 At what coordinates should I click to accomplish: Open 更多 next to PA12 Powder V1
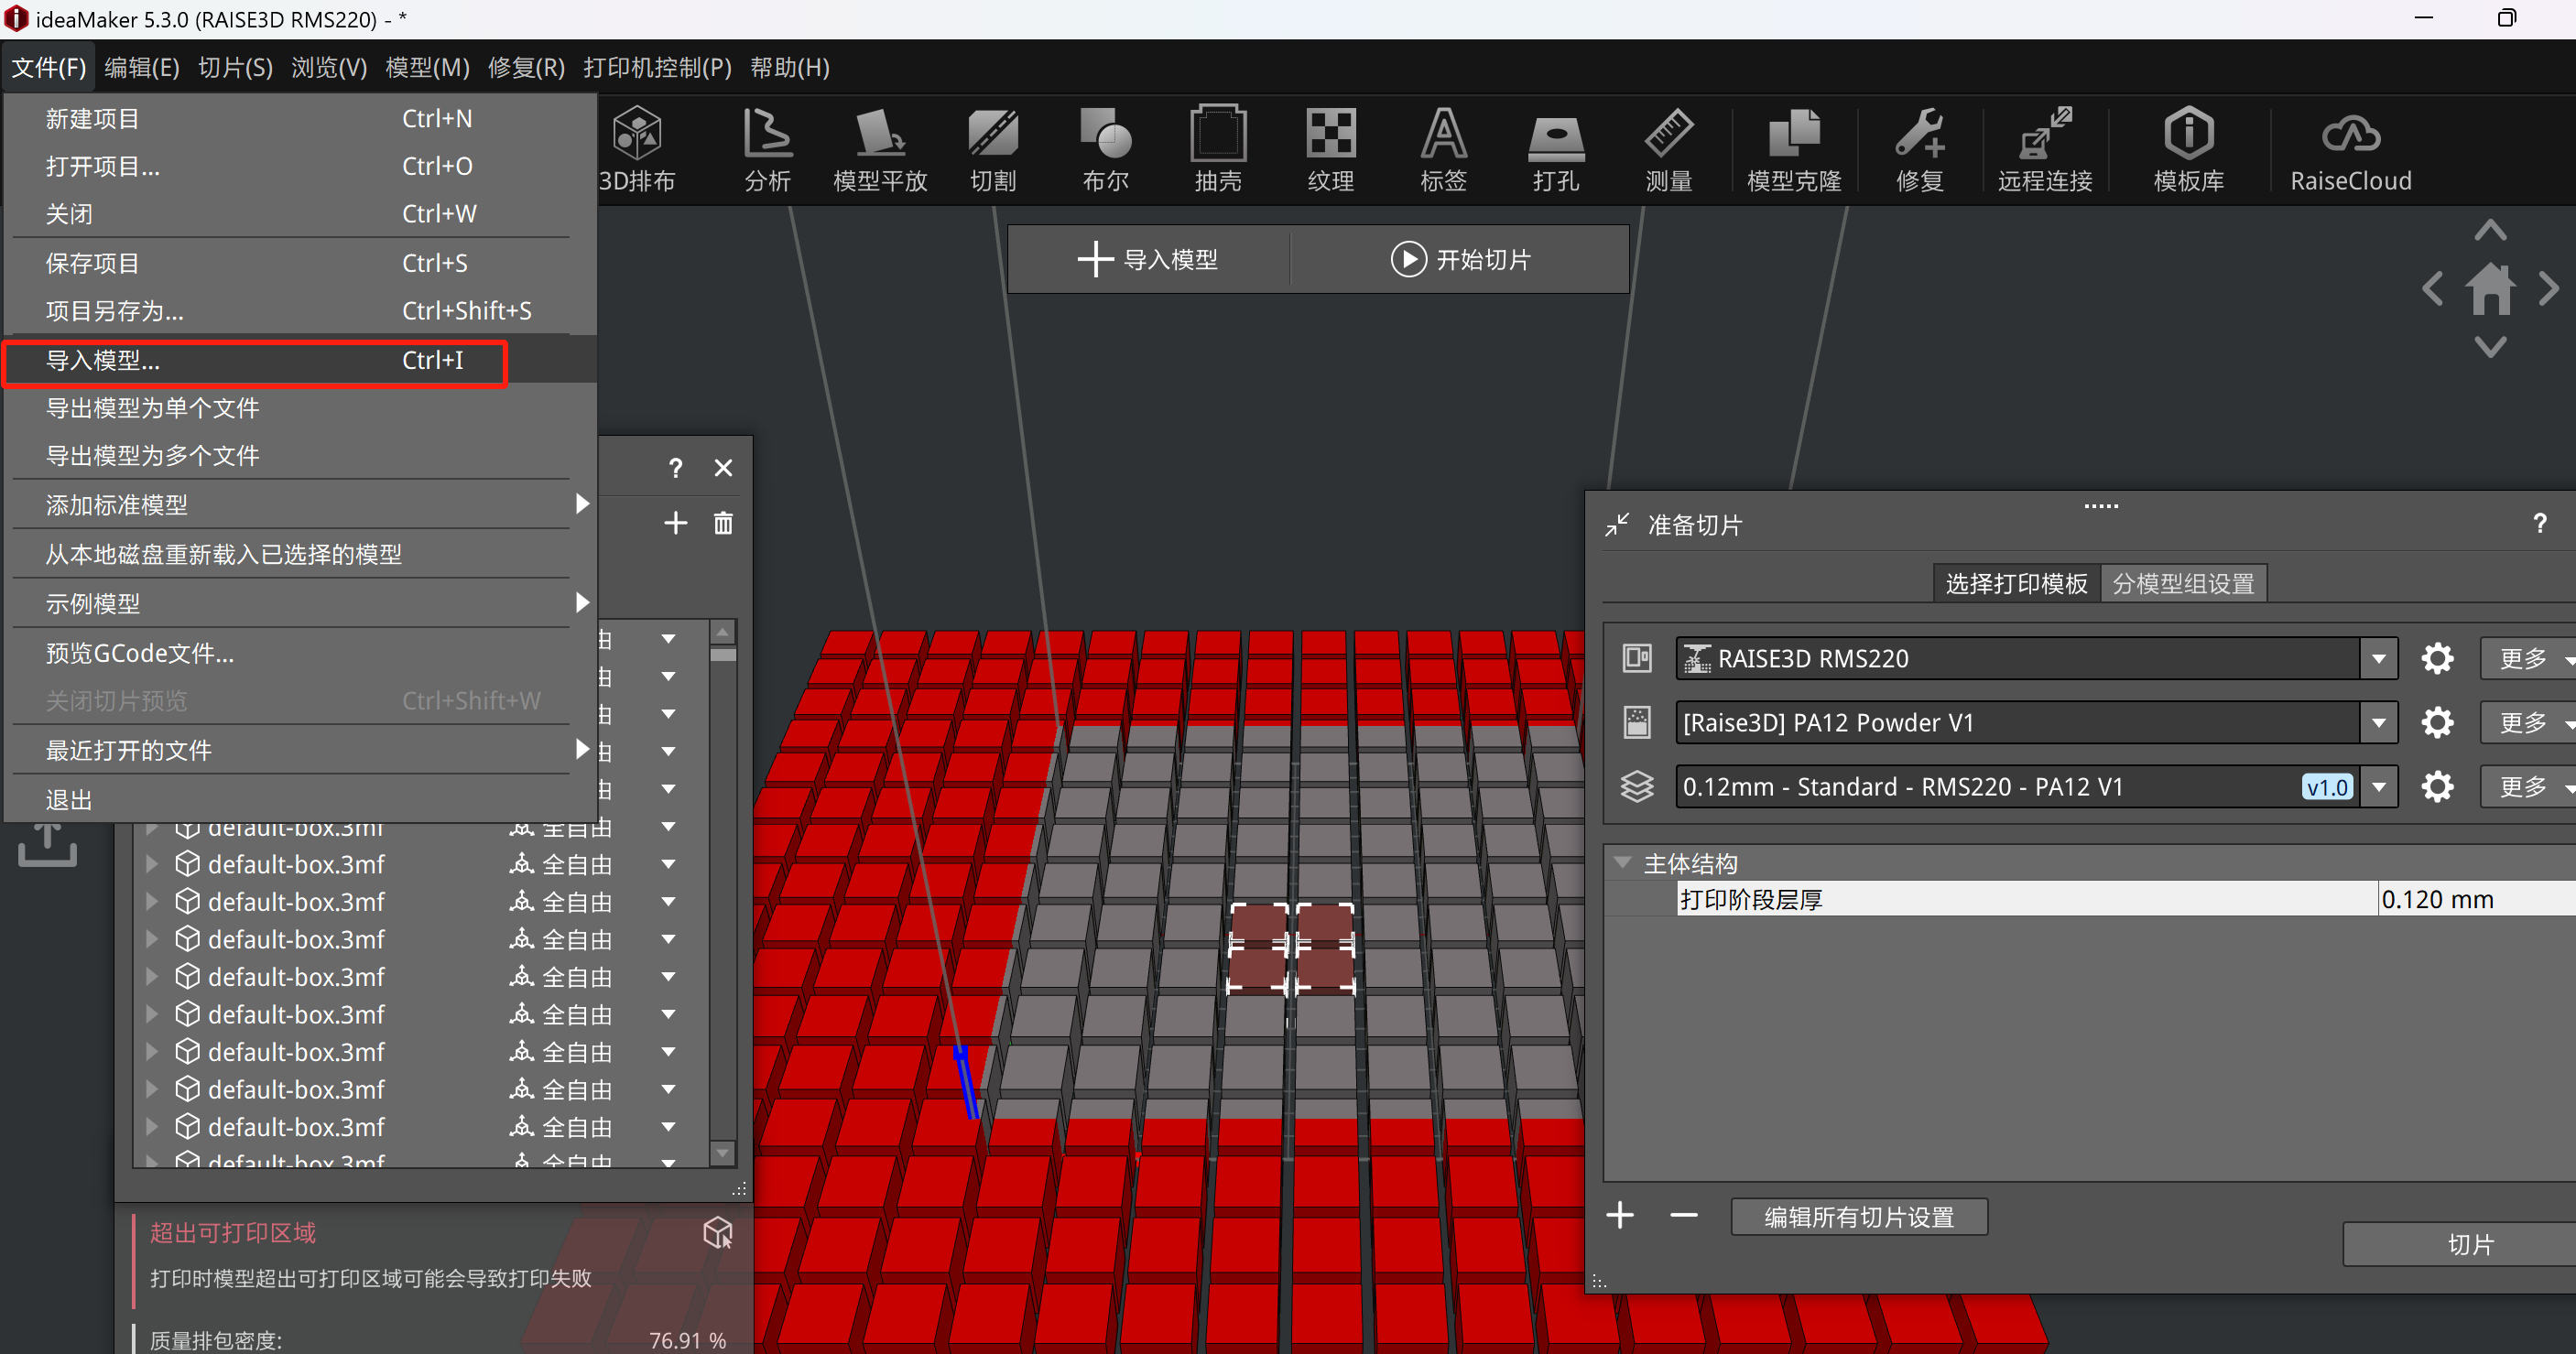click(x=2528, y=722)
